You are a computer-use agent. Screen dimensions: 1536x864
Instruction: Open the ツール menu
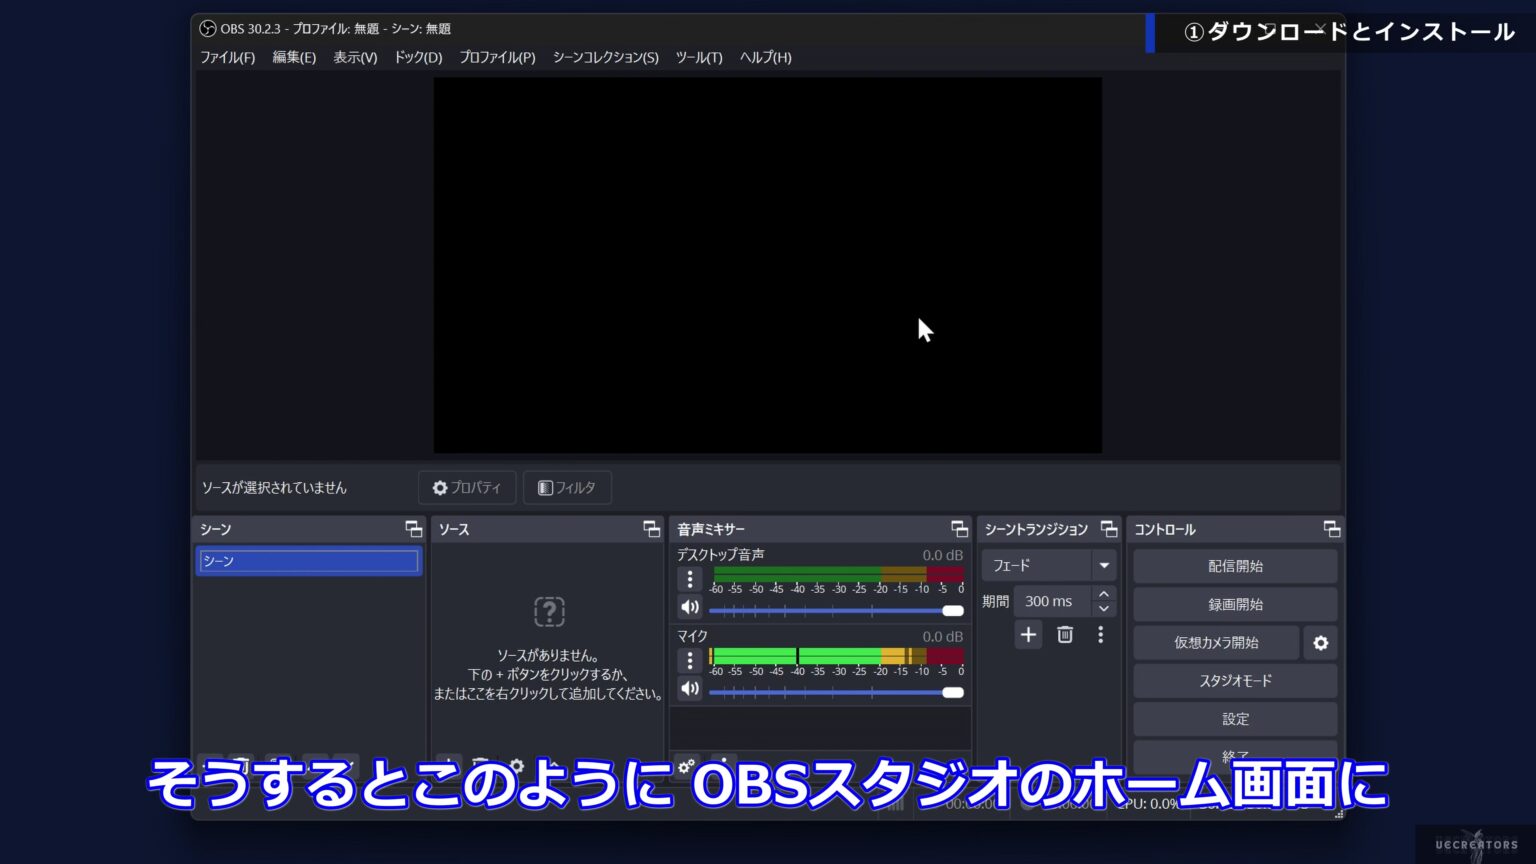coord(701,57)
